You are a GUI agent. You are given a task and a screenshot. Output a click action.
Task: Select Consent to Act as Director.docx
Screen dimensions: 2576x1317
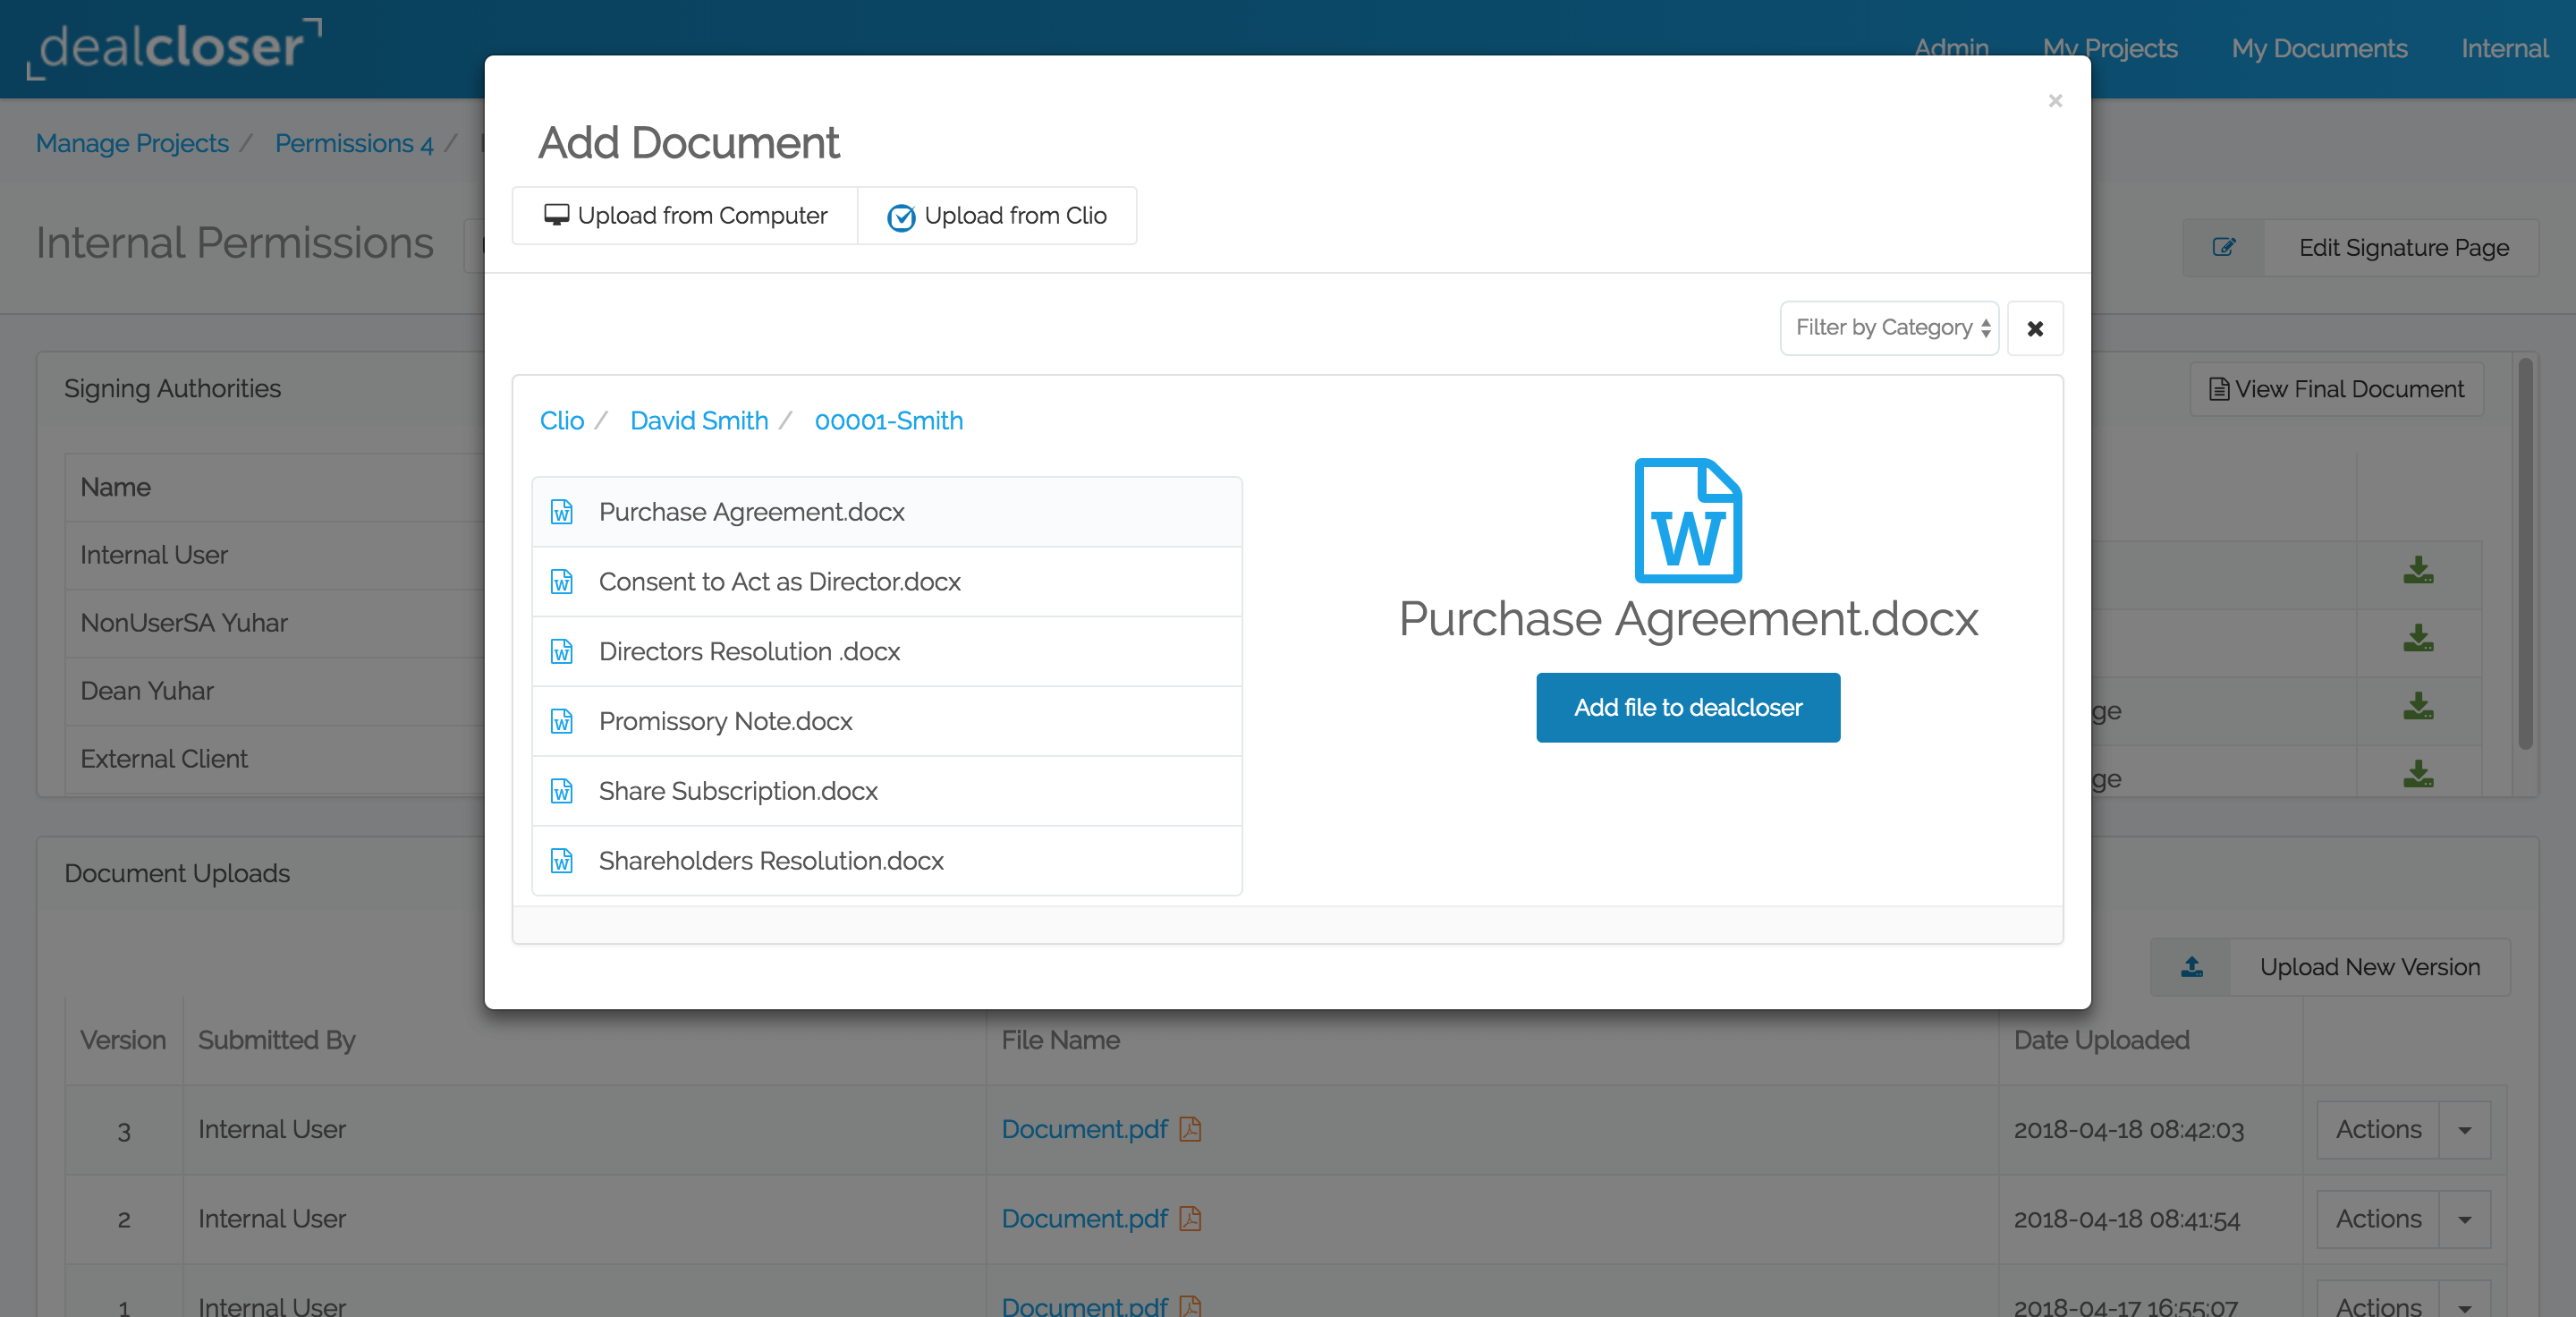pos(887,582)
